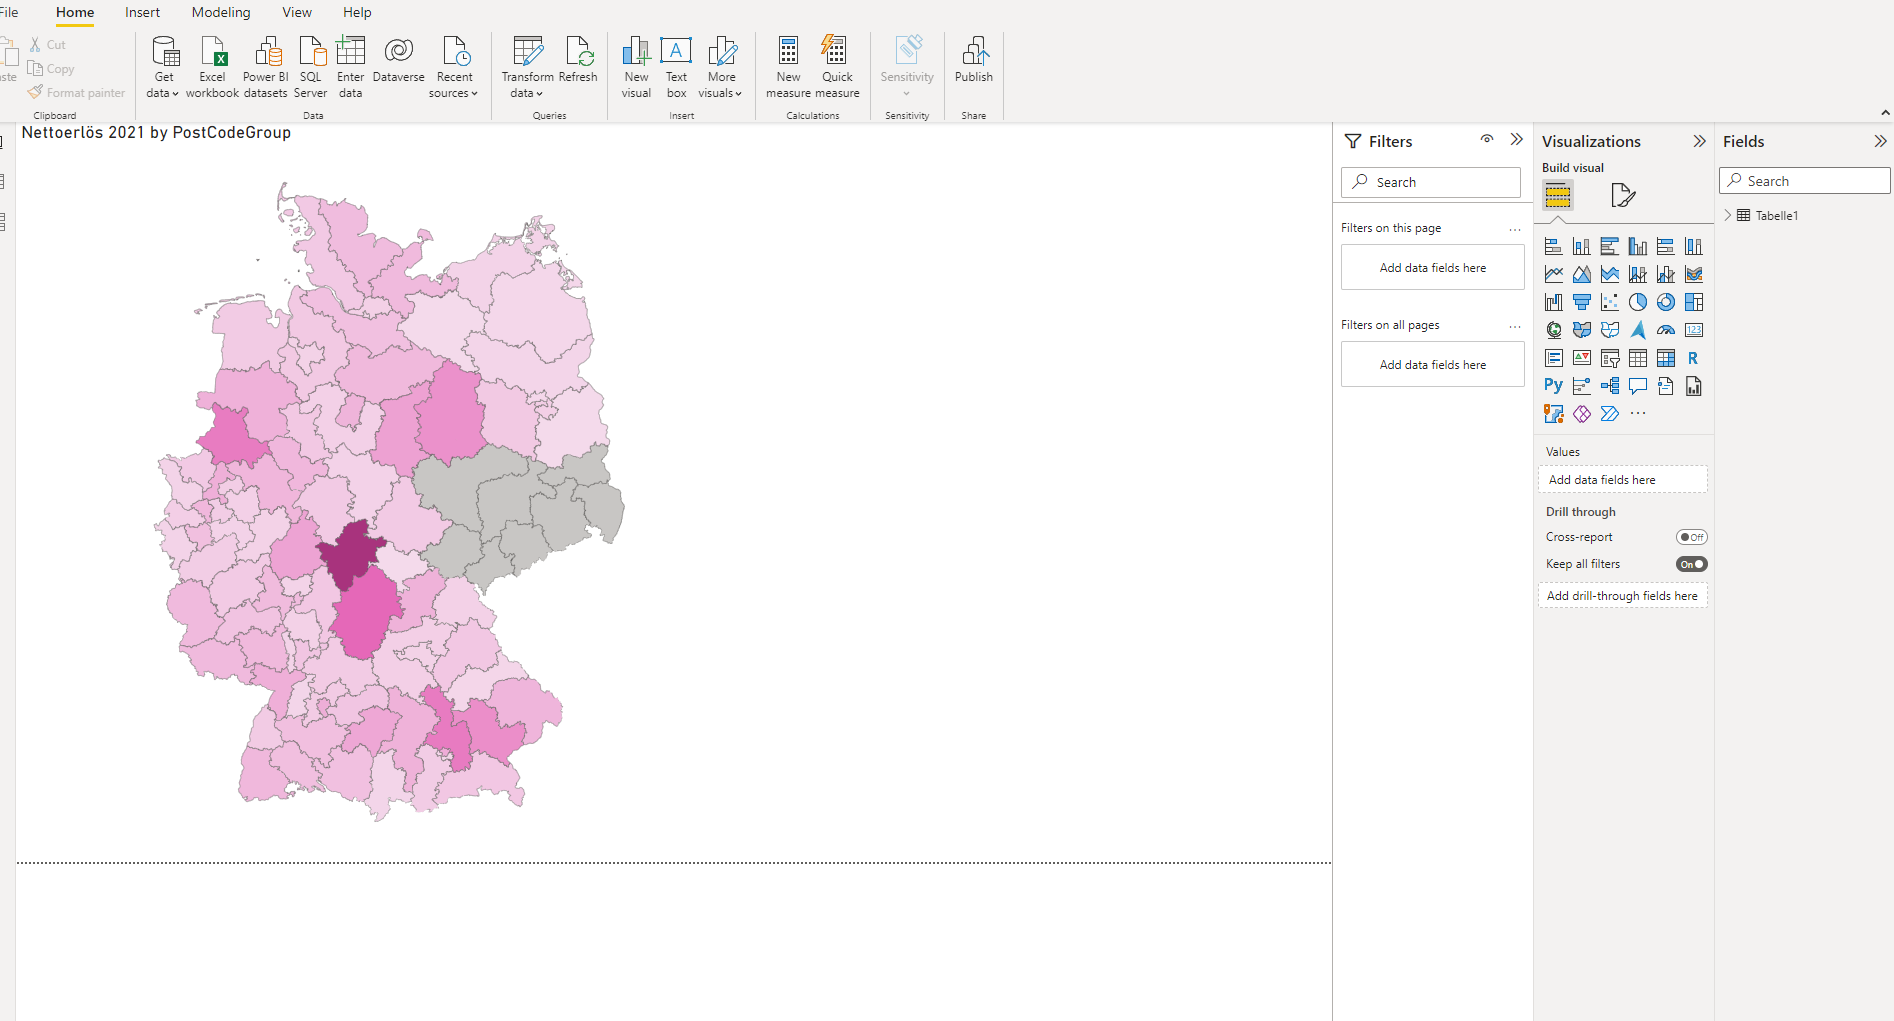The width and height of the screenshot is (1894, 1021).
Task: Open Get data dropdown
Action: tap(163, 67)
